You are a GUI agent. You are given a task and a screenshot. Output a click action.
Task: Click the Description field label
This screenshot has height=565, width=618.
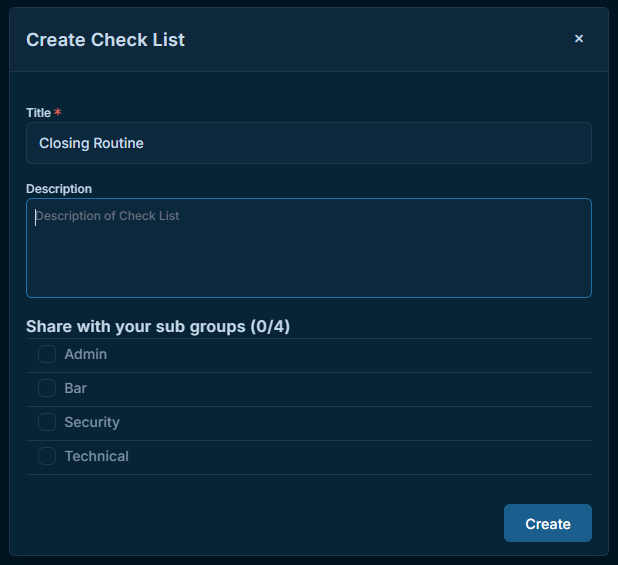pyautogui.click(x=59, y=189)
